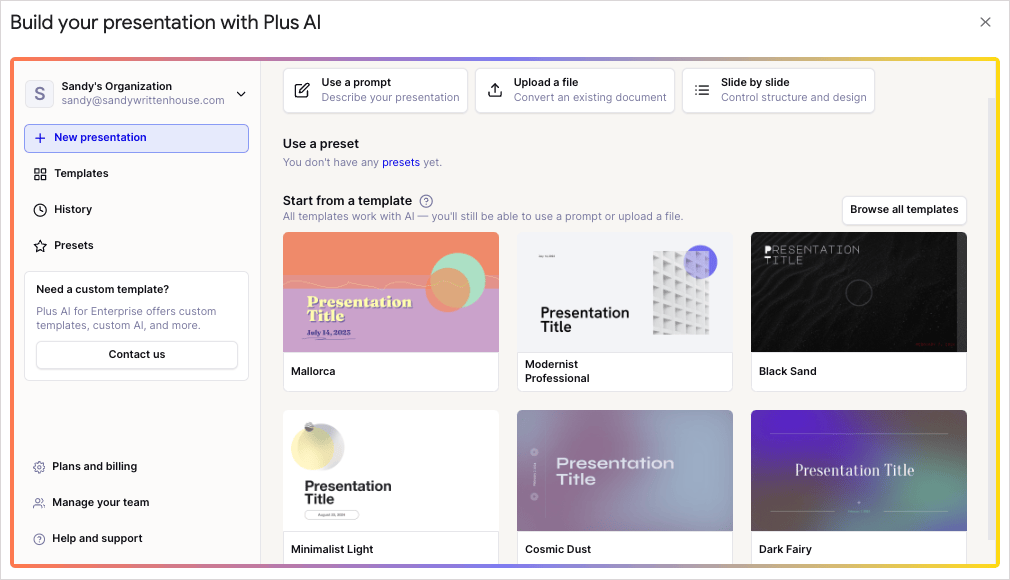Click the Black Sand template name label

click(x=788, y=372)
